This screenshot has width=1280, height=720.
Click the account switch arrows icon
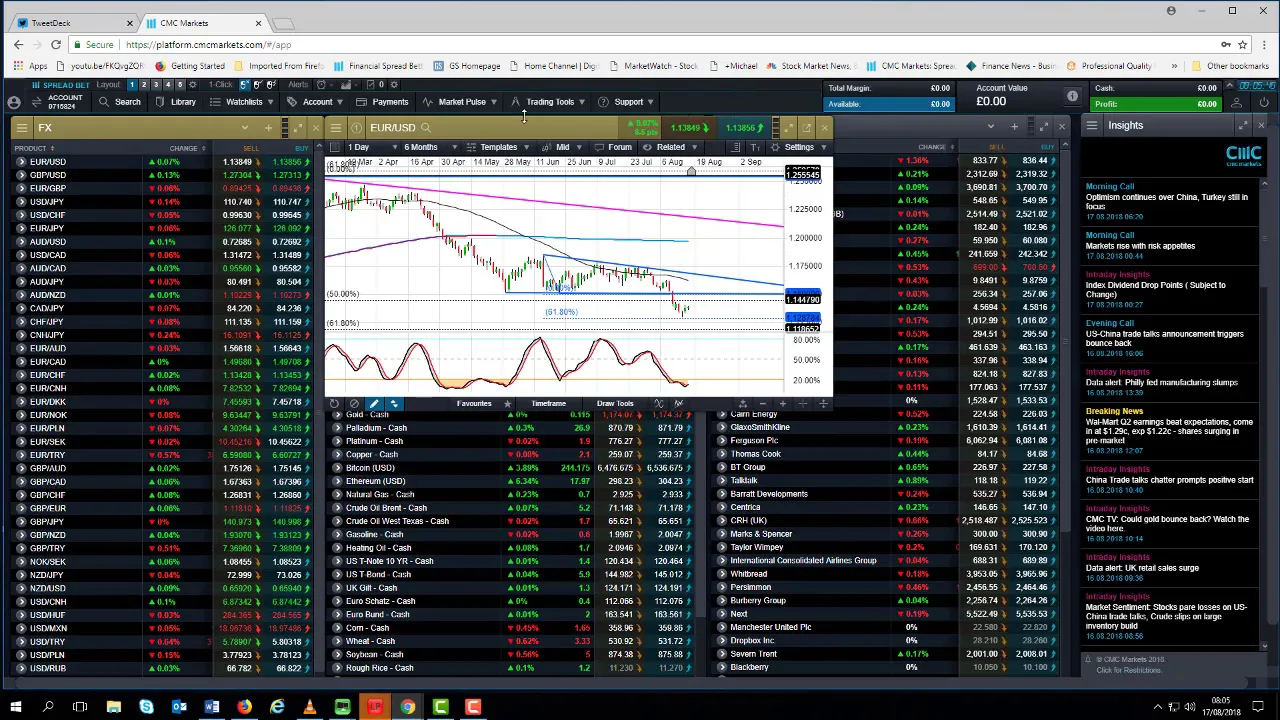(x=36, y=102)
